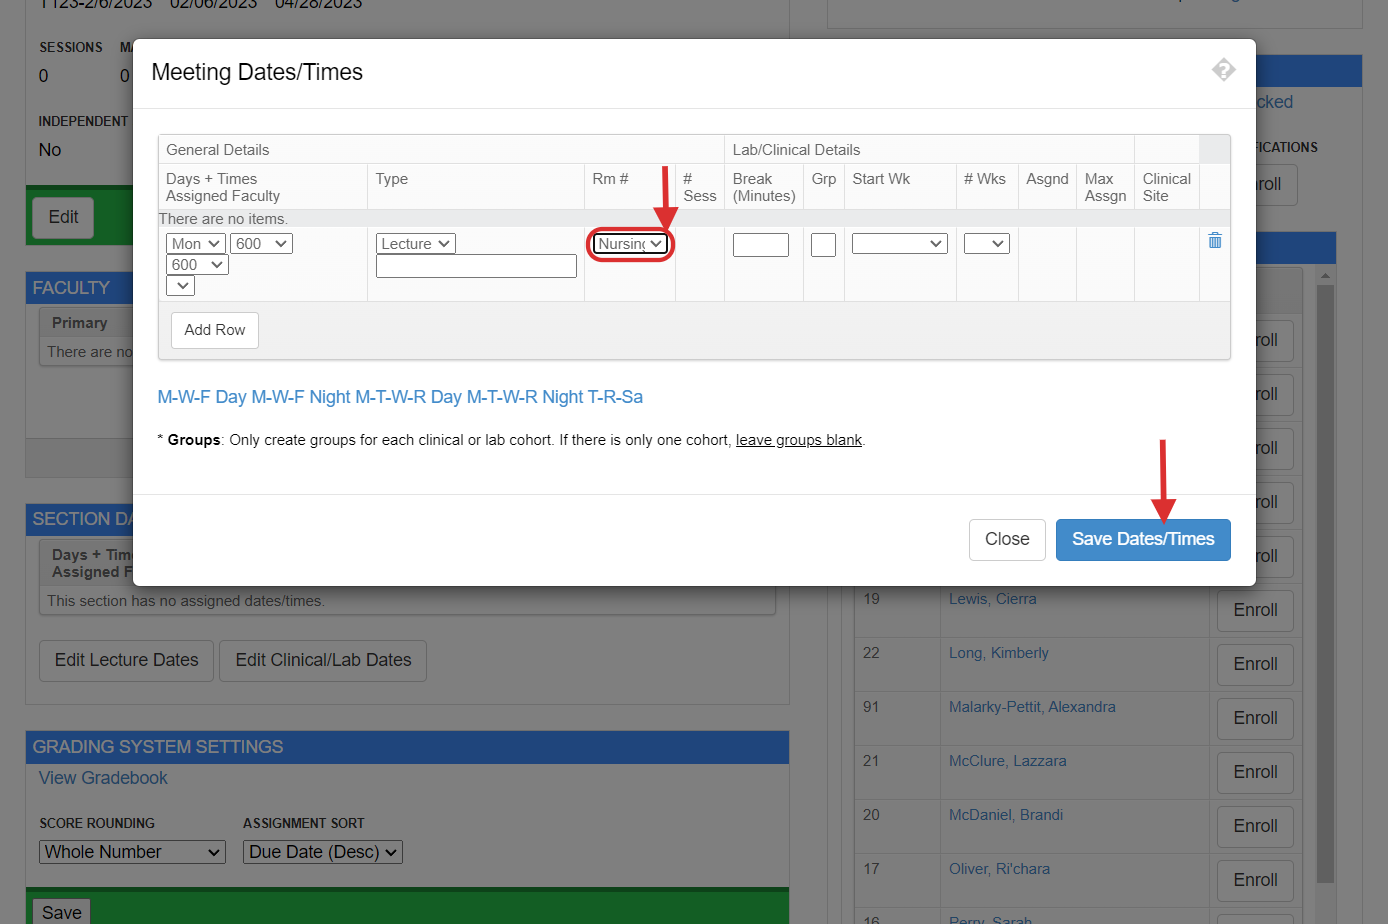1388x924 pixels.
Task: Enroll student Malarky-Pettit, Alexandra
Action: 1255,718
